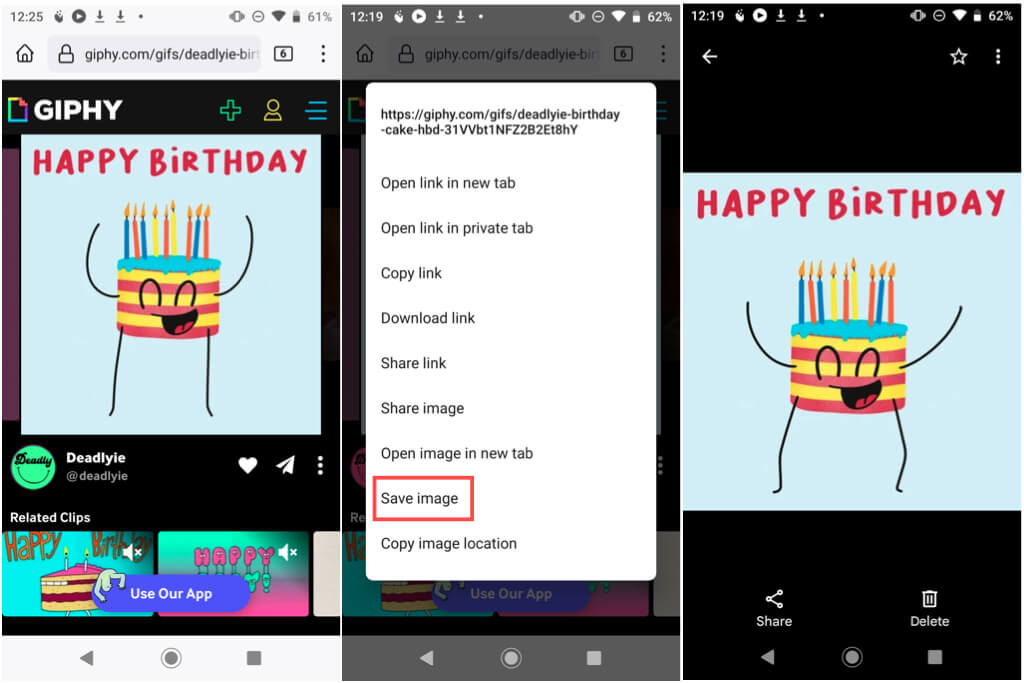Image resolution: width=1024 pixels, height=683 pixels.
Task: Select Open image in new tab
Action: pyautogui.click(x=456, y=453)
